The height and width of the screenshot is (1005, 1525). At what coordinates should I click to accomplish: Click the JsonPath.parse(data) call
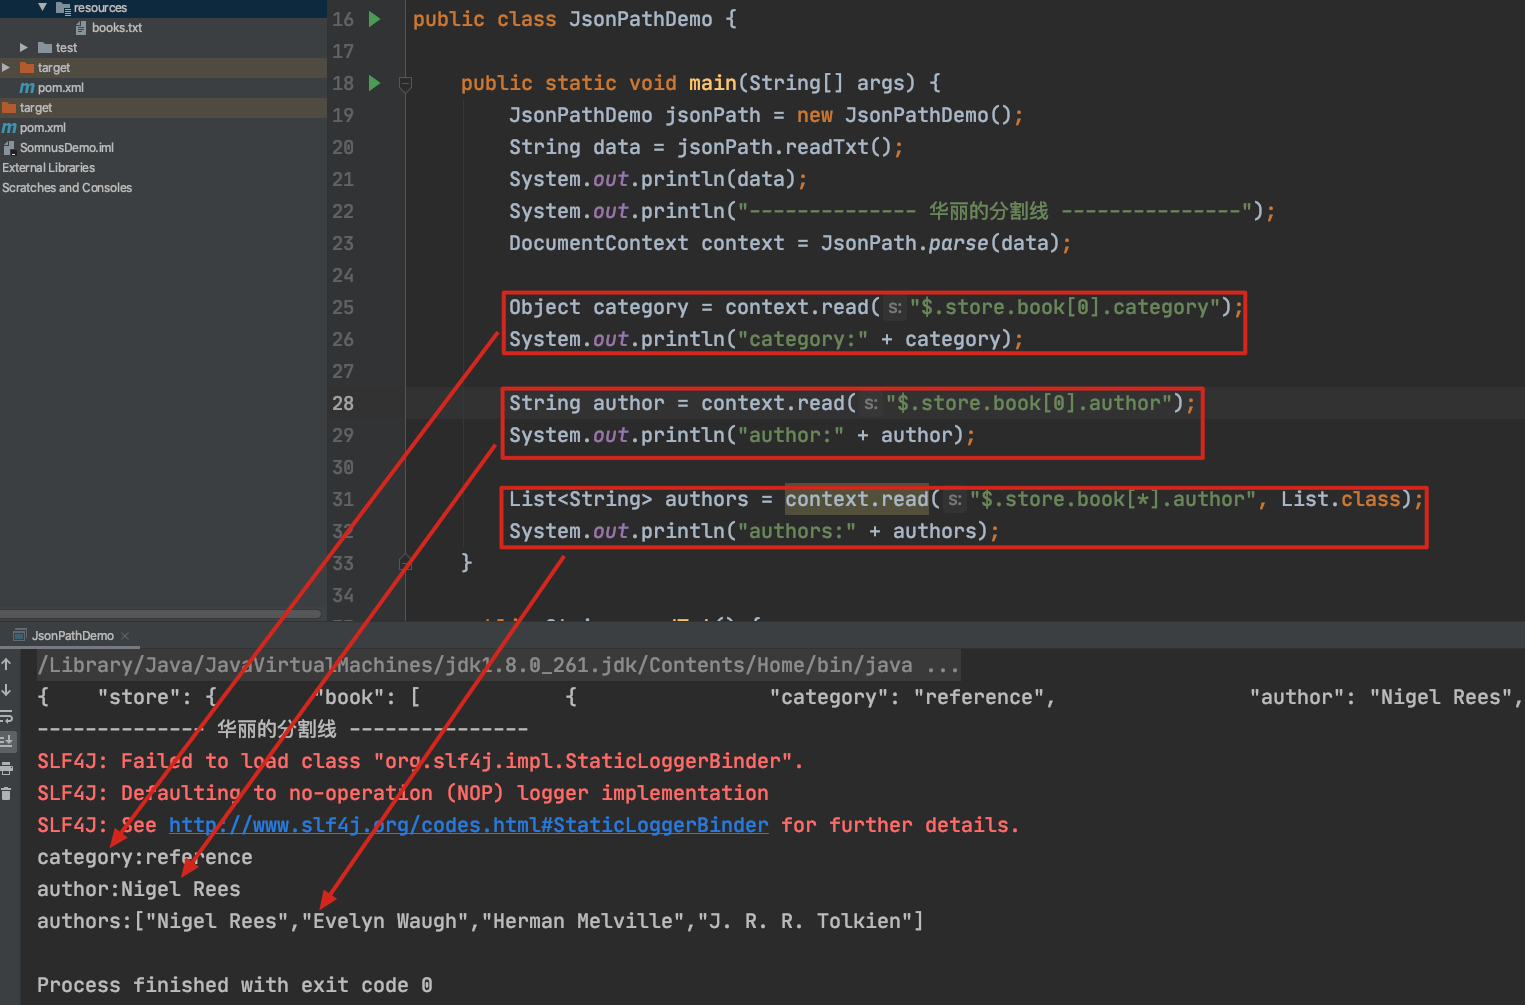(940, 243)
